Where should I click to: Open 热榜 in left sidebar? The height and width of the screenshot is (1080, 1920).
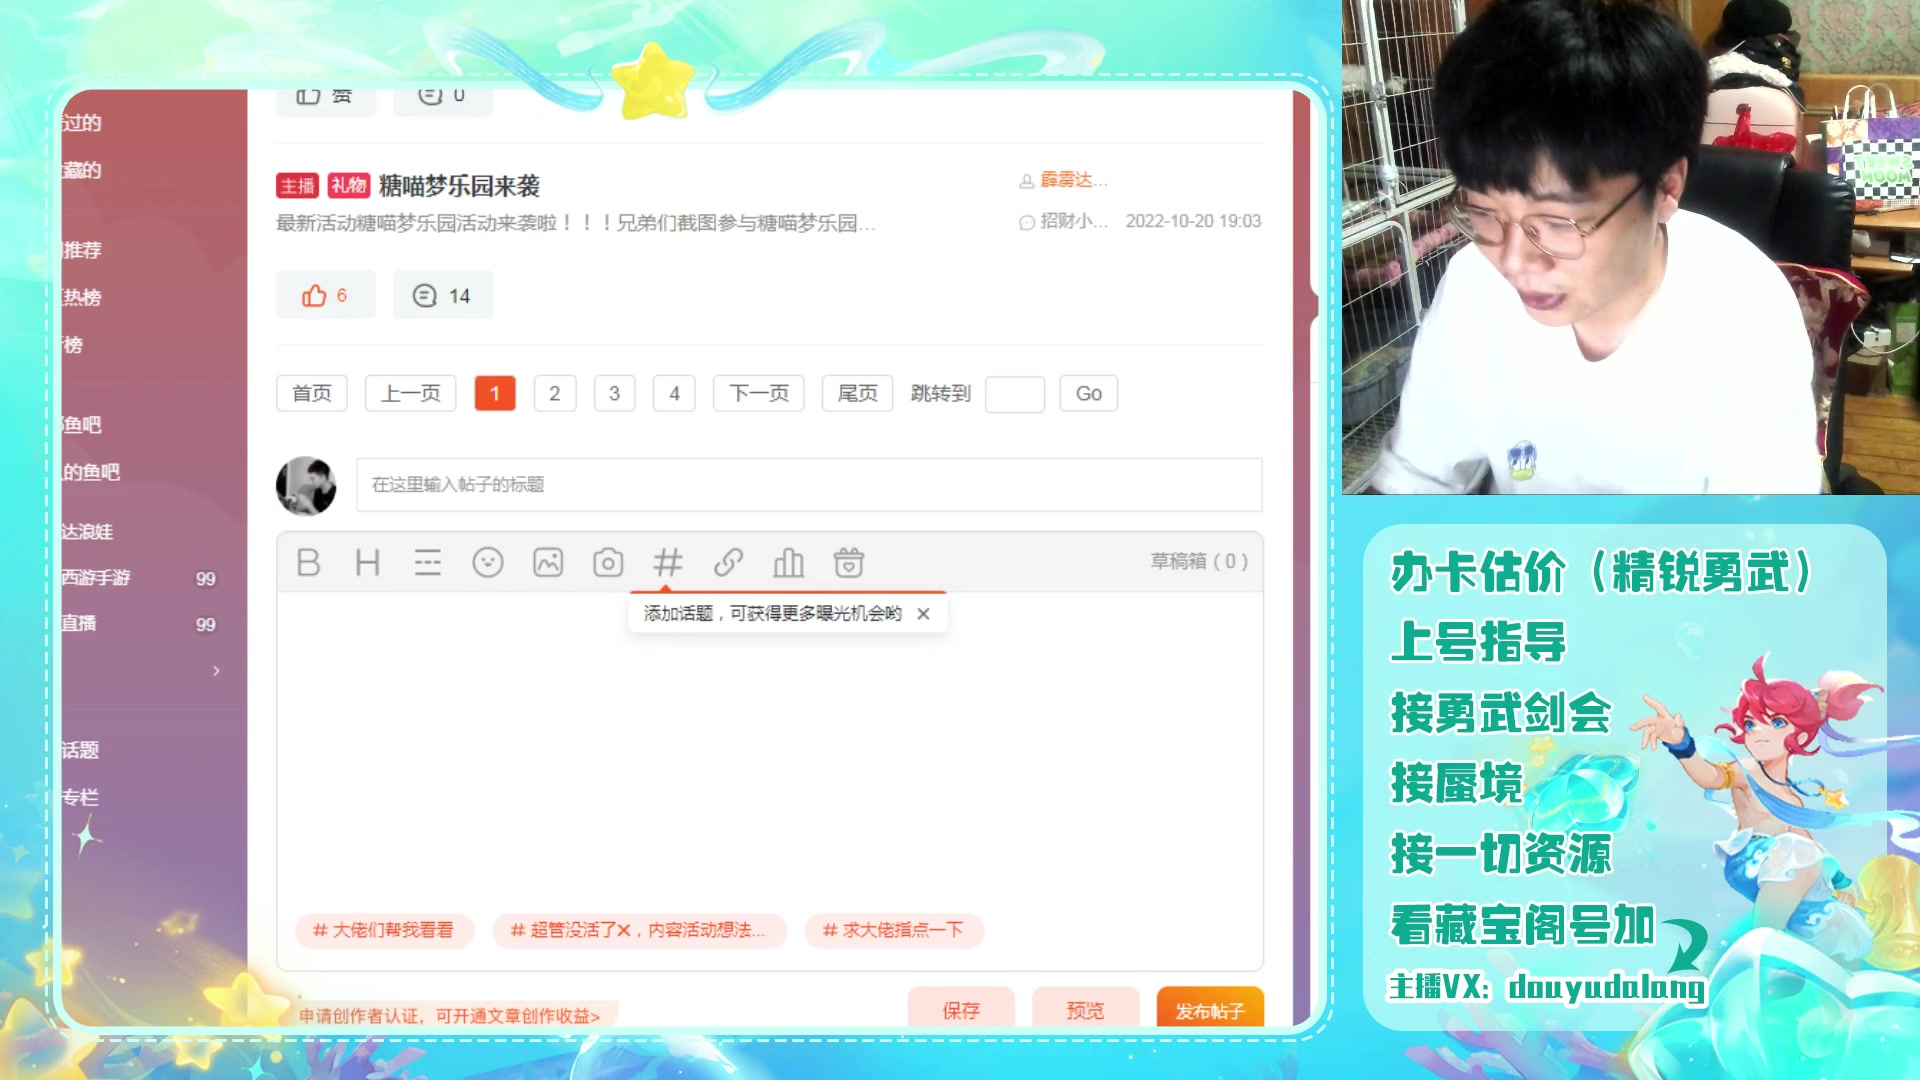pyautogui.click(x=82, y=297)
